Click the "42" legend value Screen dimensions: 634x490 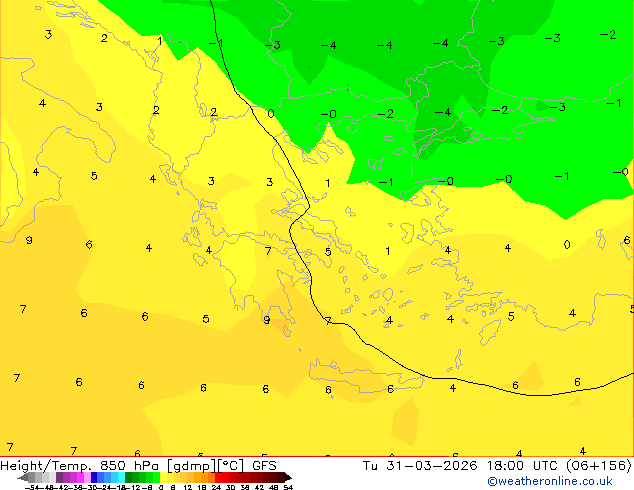coord(259,487)
